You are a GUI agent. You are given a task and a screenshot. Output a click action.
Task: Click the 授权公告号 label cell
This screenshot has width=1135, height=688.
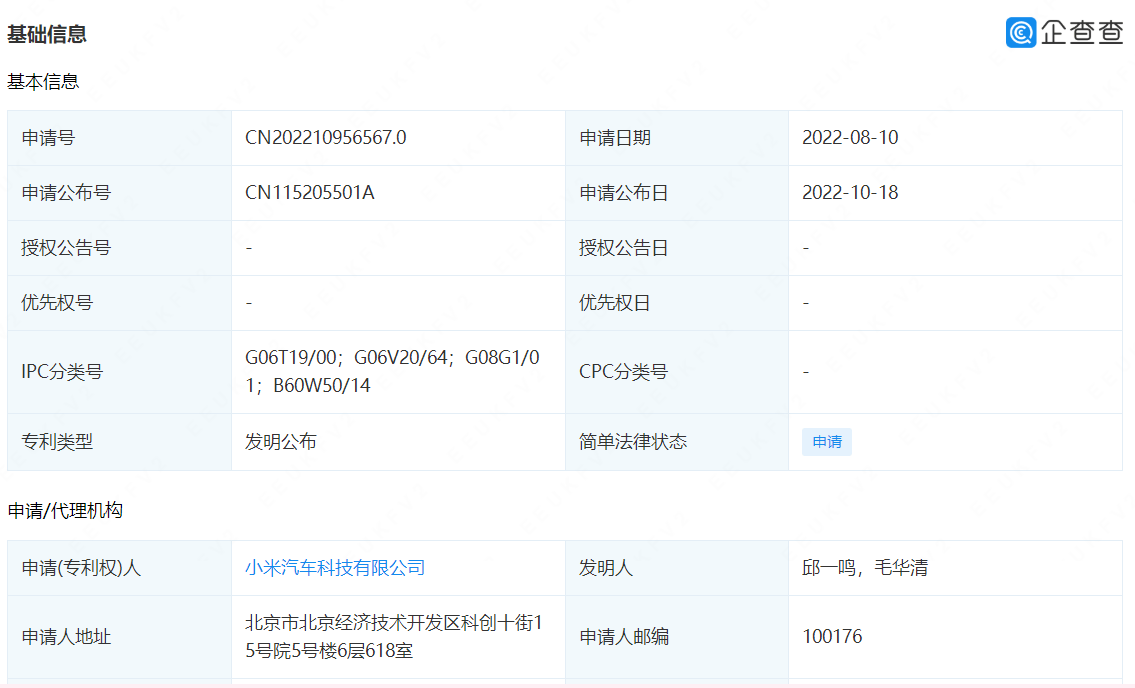click(119, 248)
